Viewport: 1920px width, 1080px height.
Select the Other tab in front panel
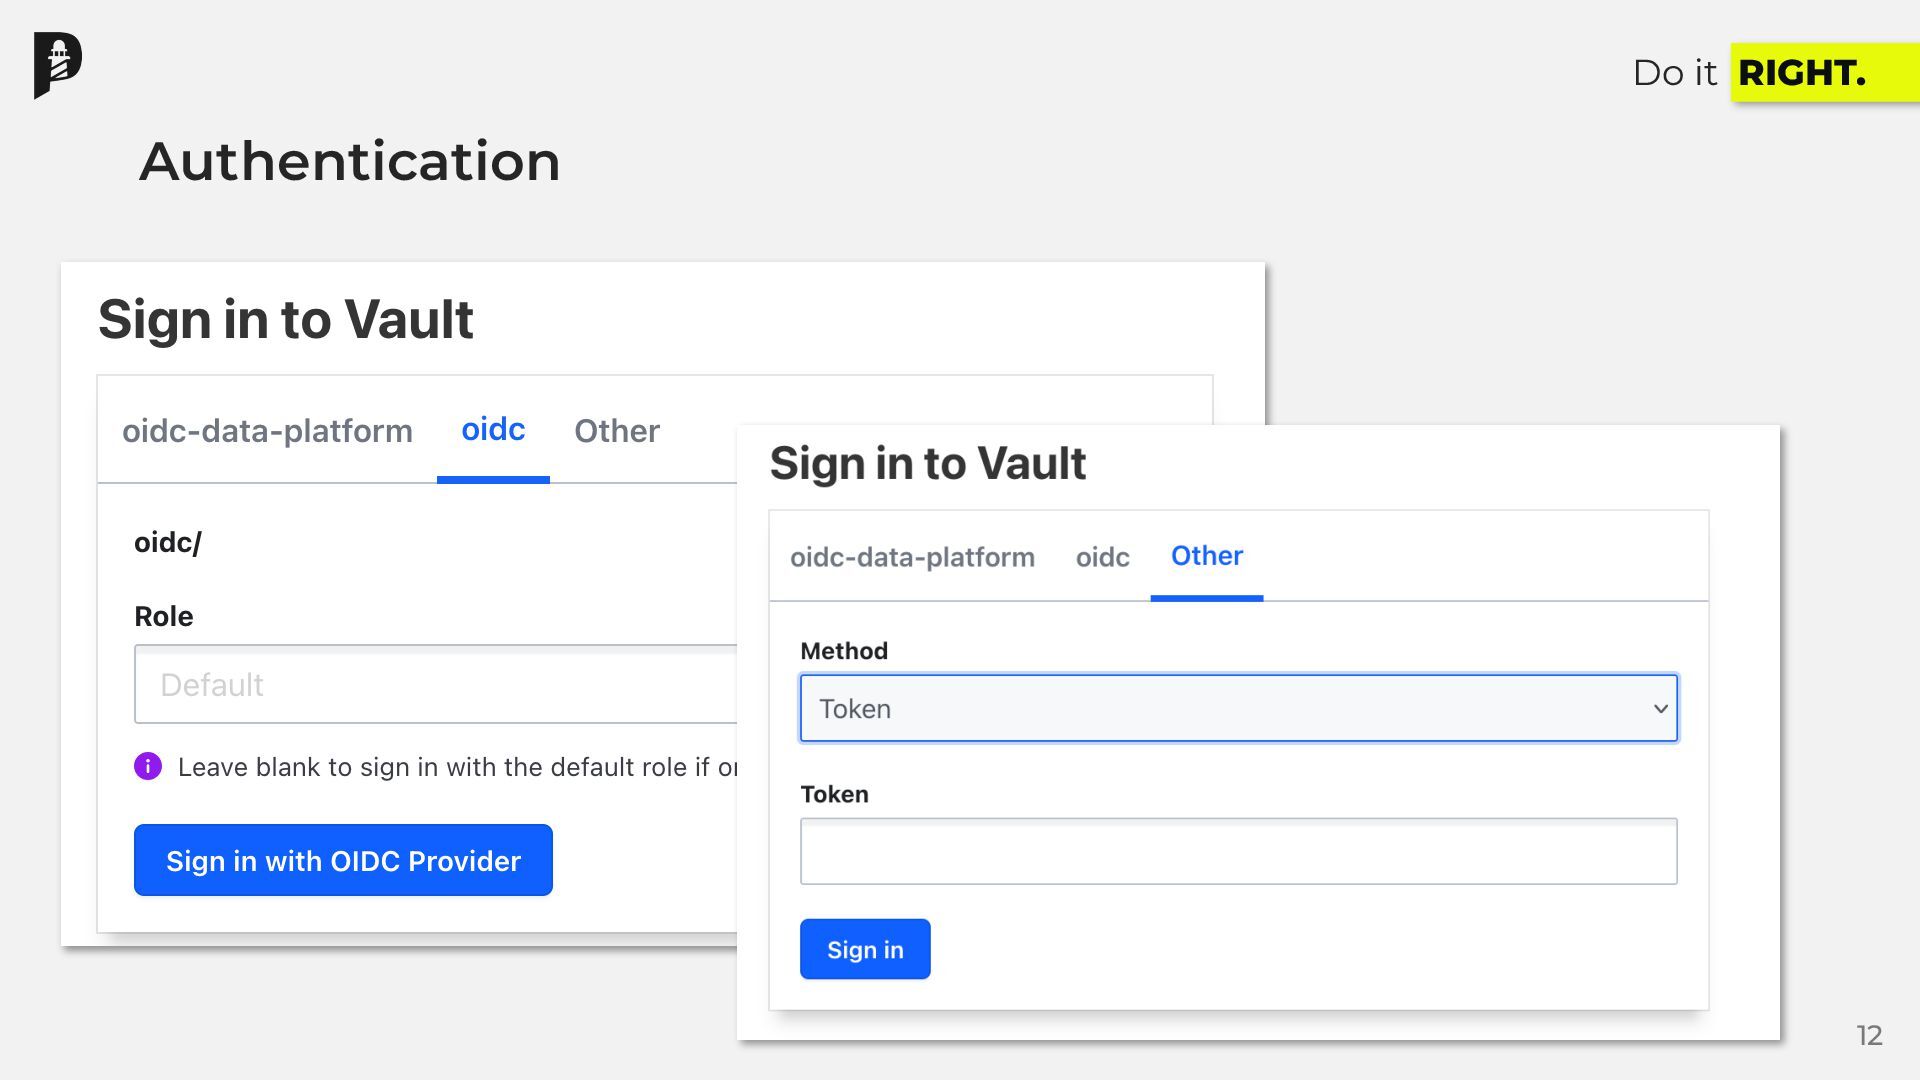coord(1206,556)
